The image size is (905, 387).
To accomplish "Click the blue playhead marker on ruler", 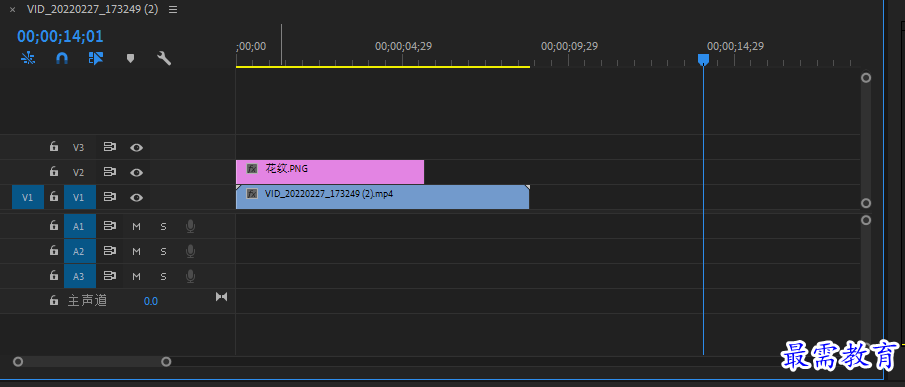I will [x=703, y=59].
